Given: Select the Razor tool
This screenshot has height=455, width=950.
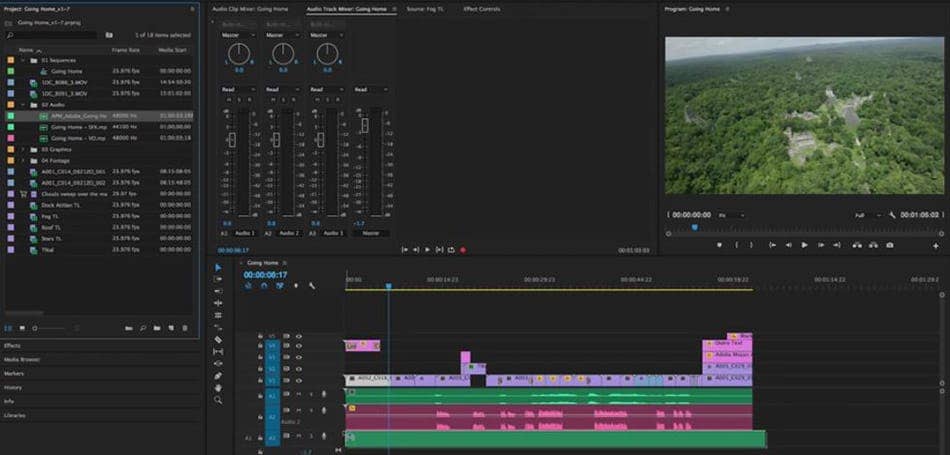Looking at the screenshot, I should [218, 339].
